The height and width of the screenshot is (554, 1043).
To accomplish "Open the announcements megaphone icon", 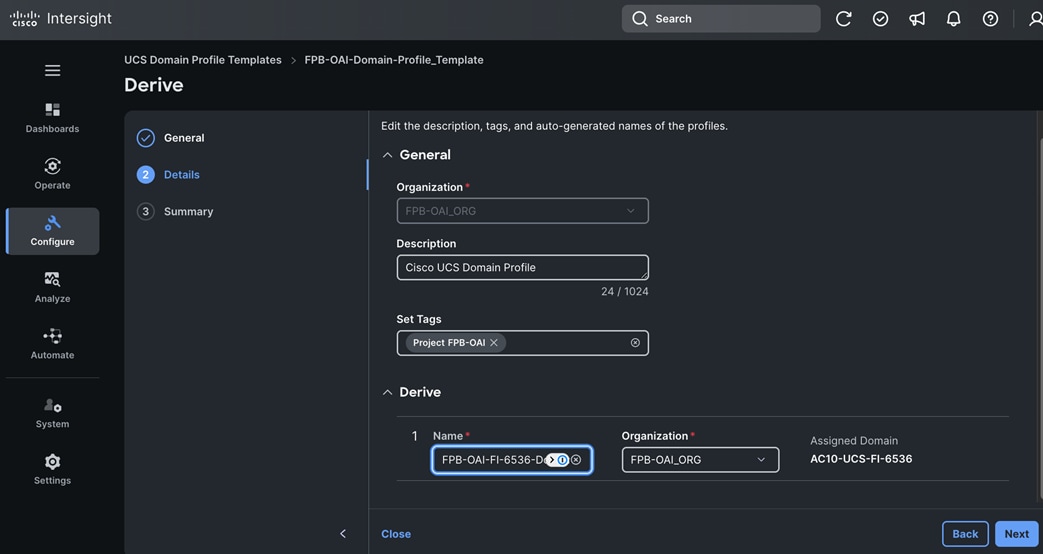I will tap(917, 19).
